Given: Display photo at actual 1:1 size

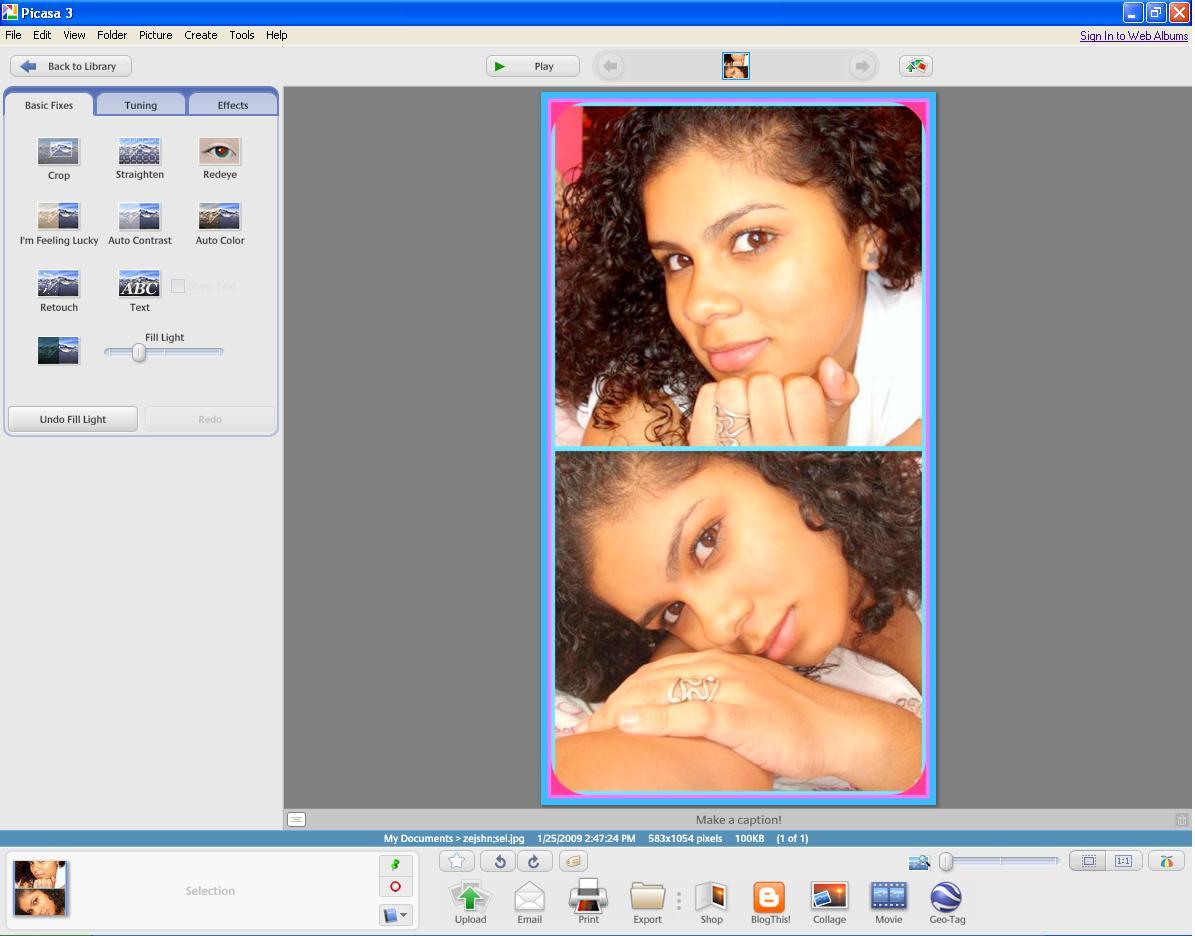Looking at the screenshot, I should (1123, 861).
